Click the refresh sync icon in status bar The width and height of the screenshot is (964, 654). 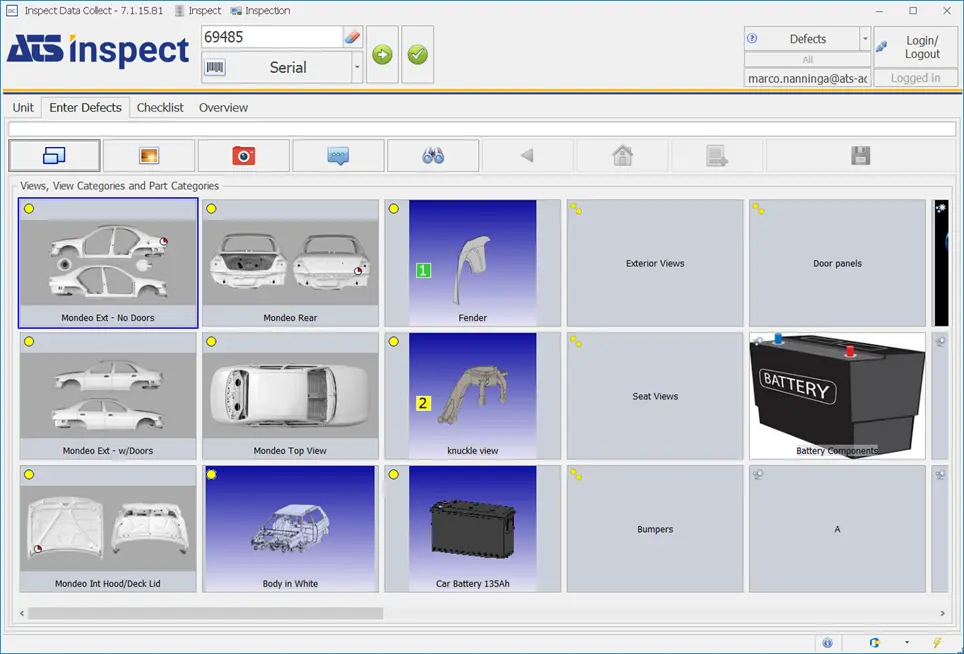[x=874, y=643]
